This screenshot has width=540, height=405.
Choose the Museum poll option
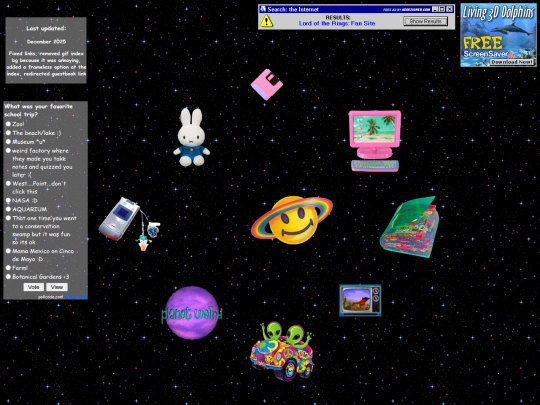8,142
